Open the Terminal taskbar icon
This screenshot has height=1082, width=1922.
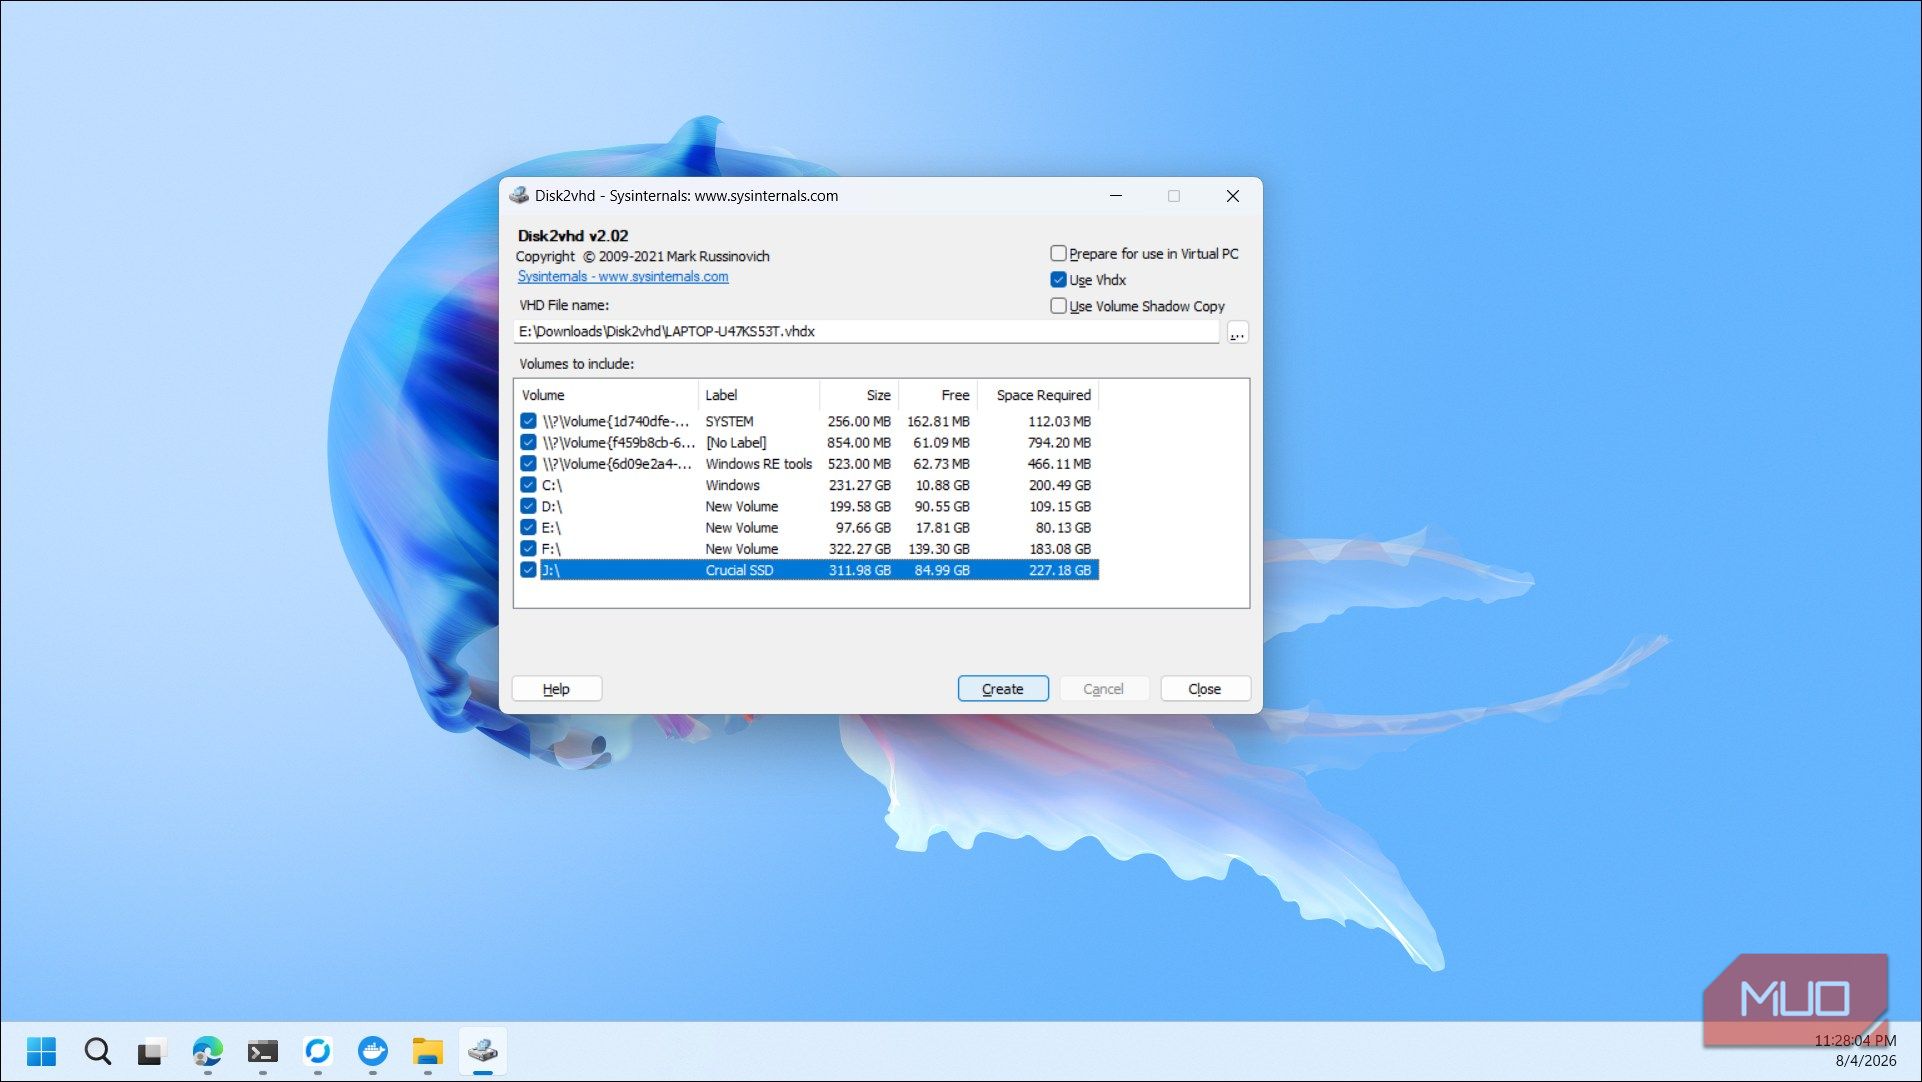click(x=262, y=1051)
